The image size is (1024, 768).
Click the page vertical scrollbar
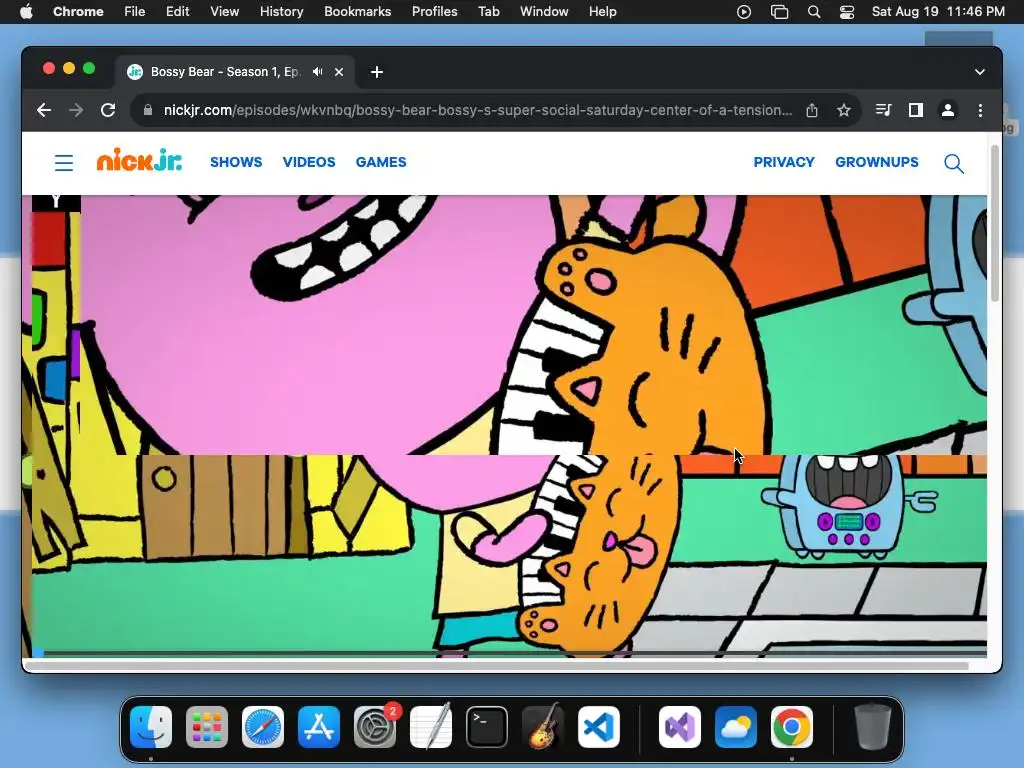pos(995,222)
